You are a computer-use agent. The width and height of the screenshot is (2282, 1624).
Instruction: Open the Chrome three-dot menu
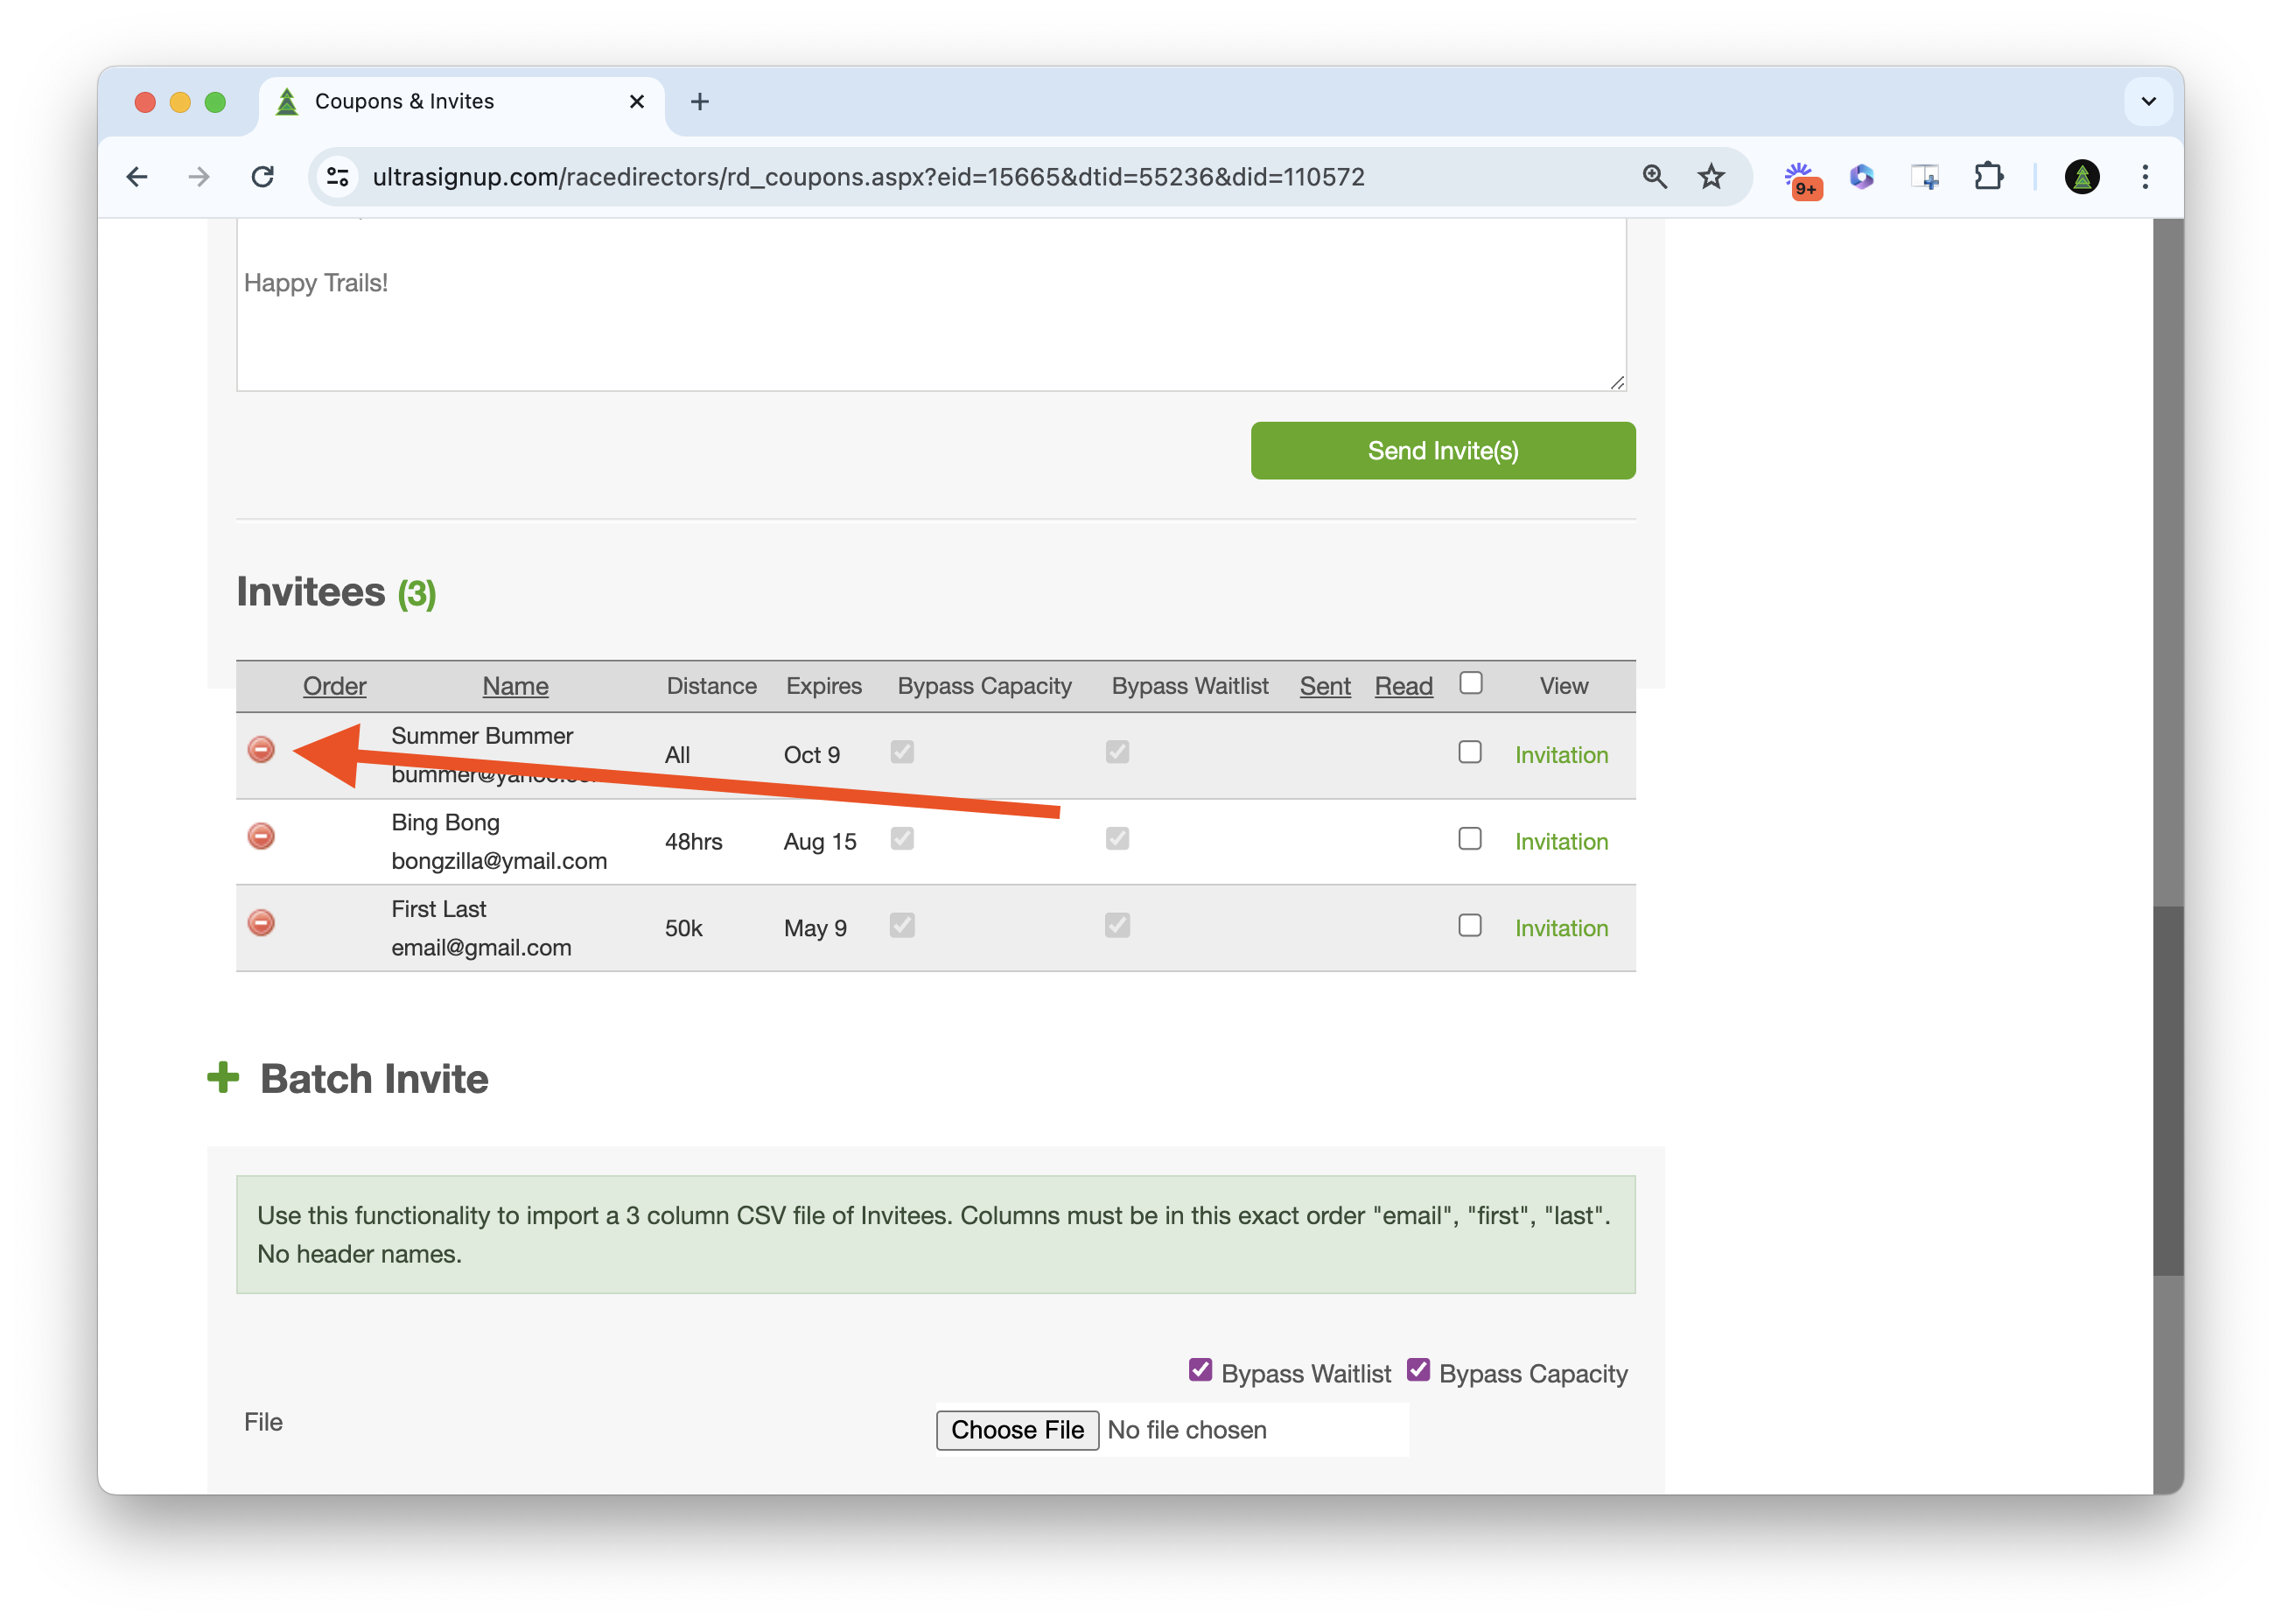[2145, 177]
